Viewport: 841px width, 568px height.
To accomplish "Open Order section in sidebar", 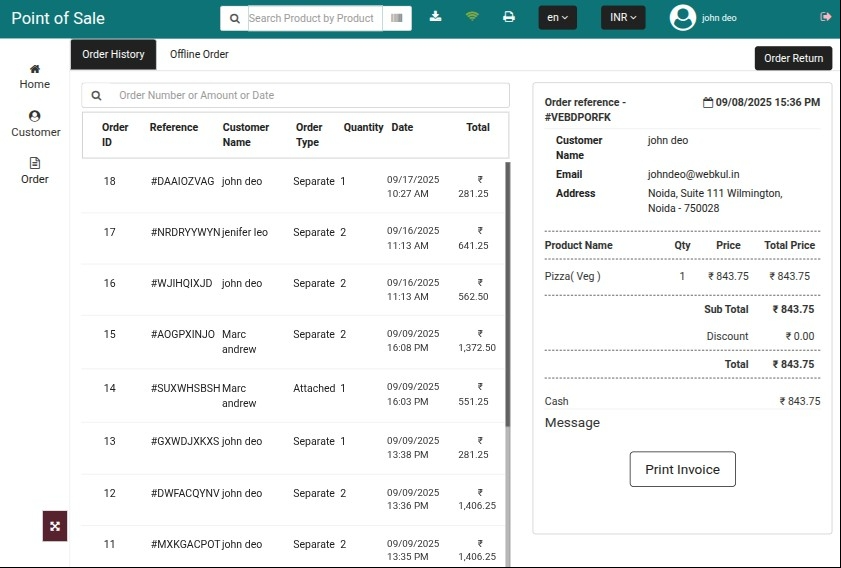I will point(35,171).
